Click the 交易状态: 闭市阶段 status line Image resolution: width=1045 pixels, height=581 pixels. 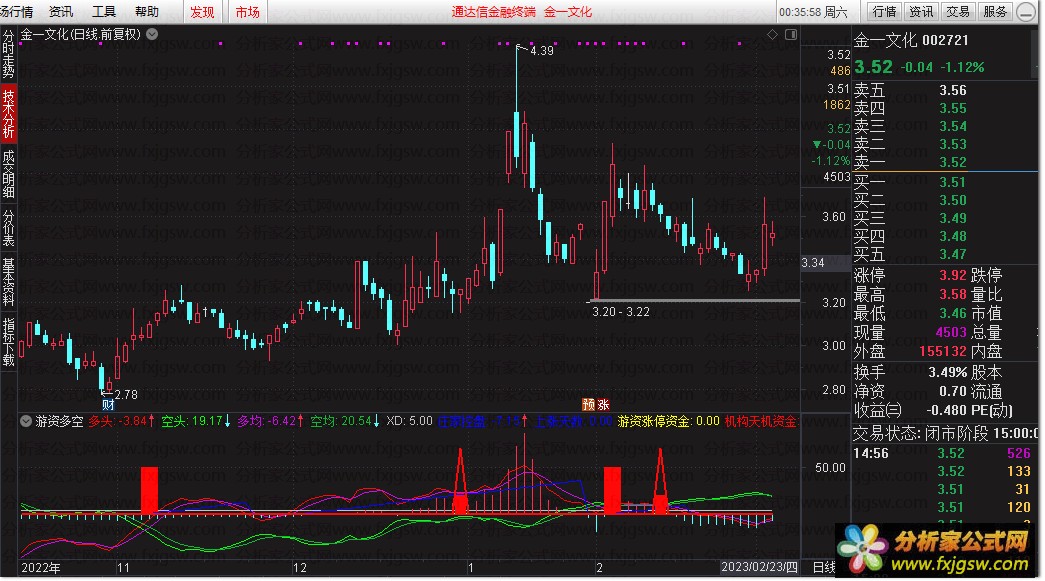click(946, 434)
